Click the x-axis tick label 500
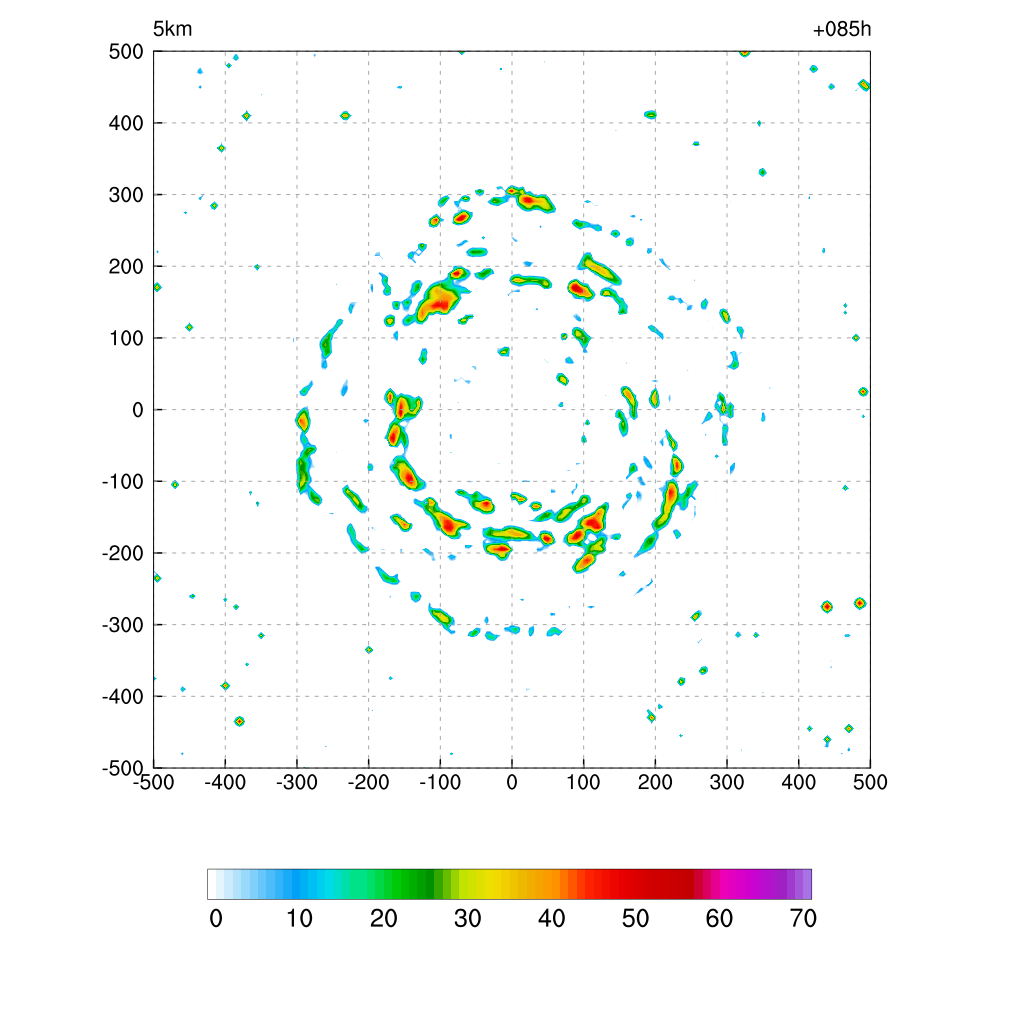This screenshot has width=1024, height=1024. point(870,782)
